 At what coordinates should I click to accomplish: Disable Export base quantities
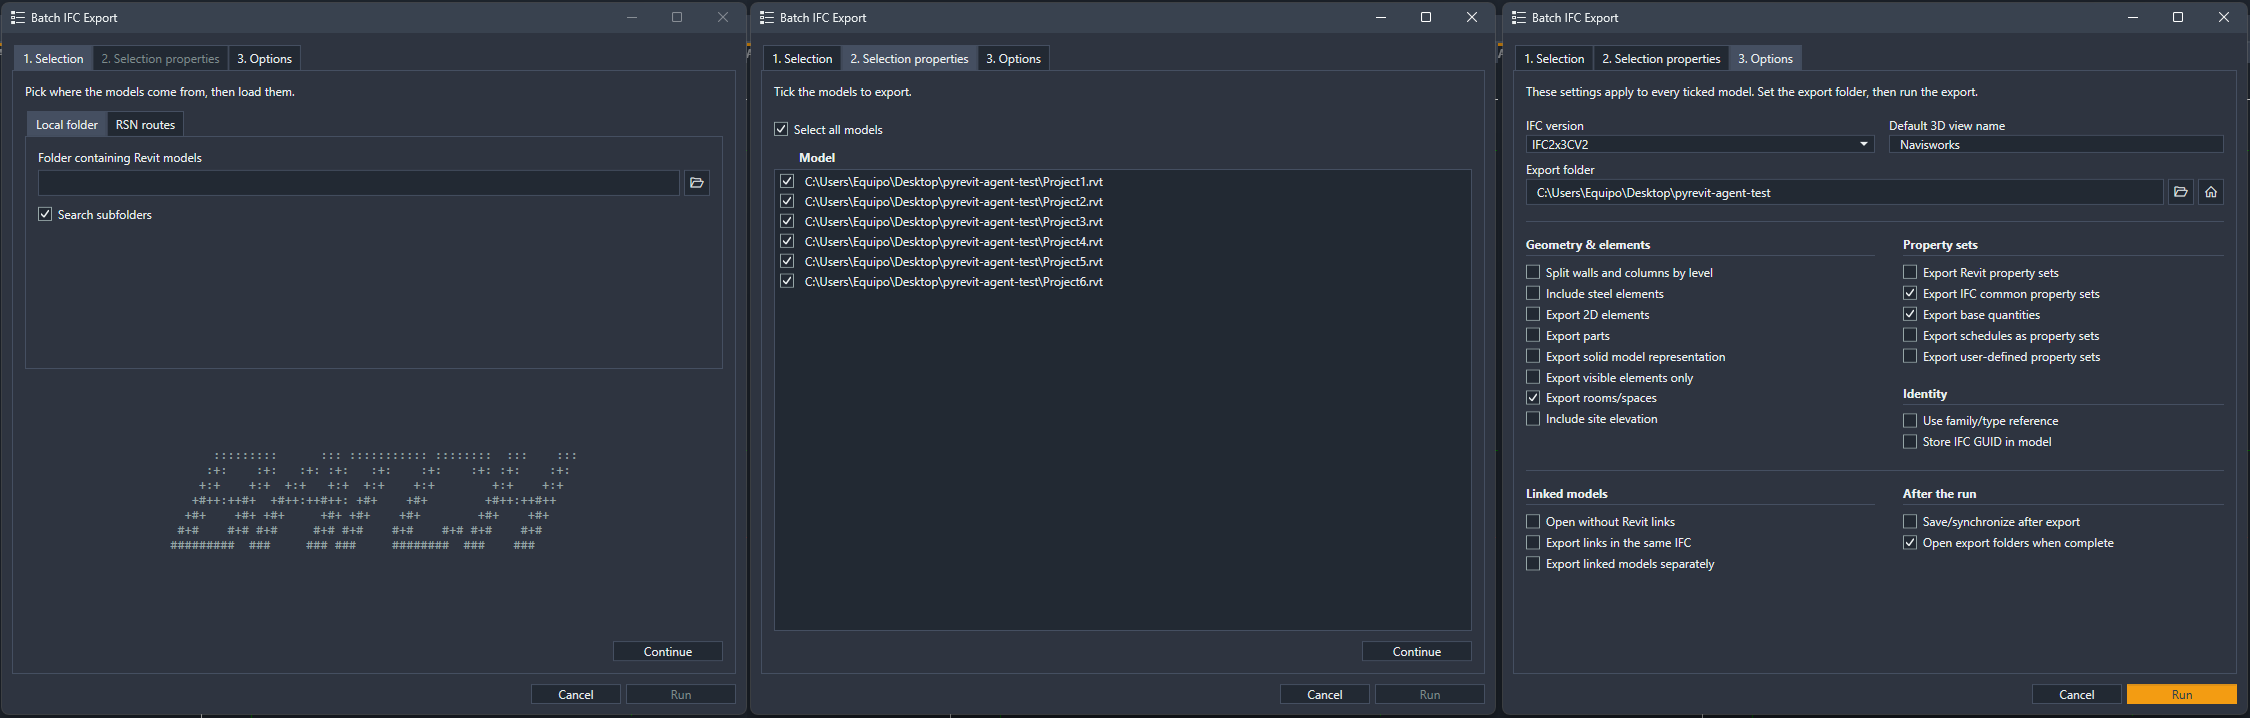(x=1910, y=314)
